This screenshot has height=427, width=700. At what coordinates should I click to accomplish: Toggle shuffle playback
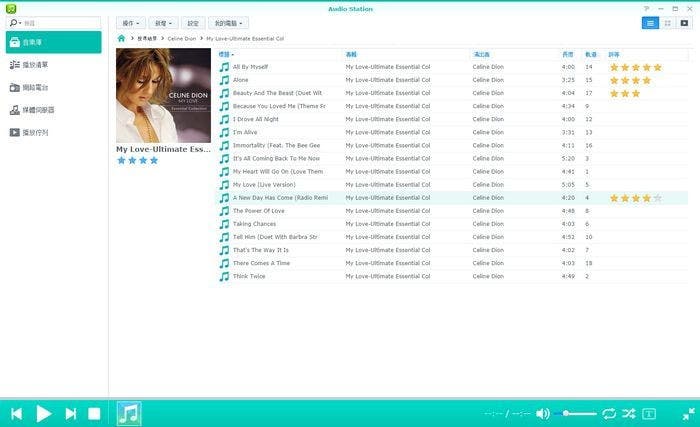(x=628, y=413)
